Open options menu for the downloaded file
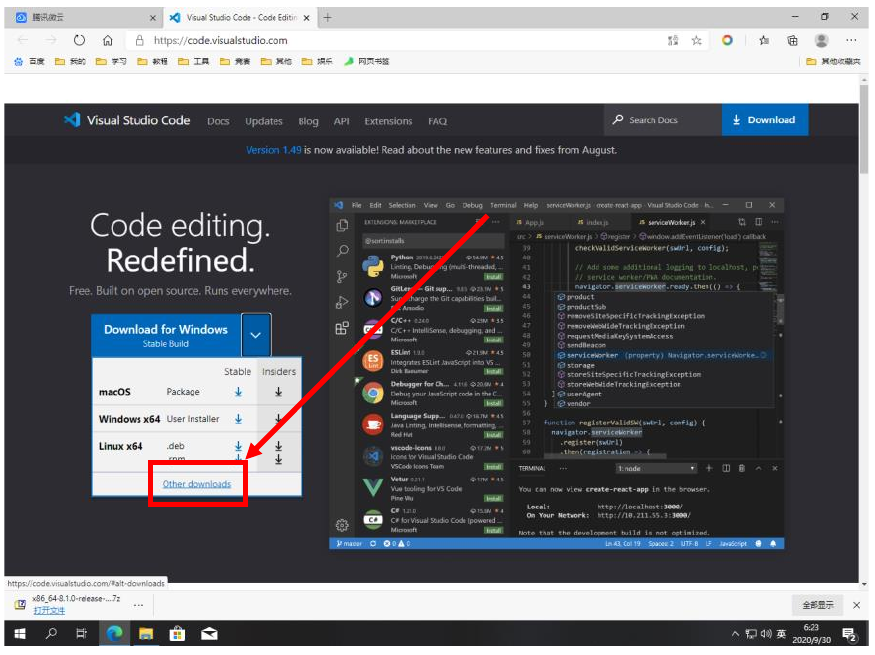 139,604
